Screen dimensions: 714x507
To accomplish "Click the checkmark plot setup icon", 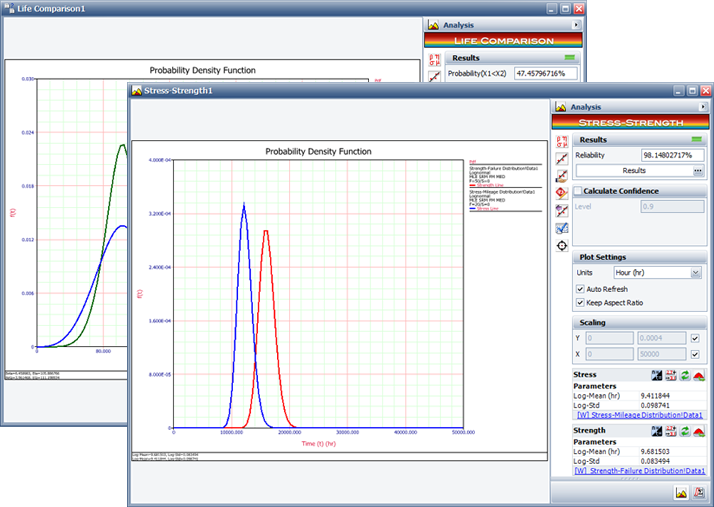I will 562,227.
